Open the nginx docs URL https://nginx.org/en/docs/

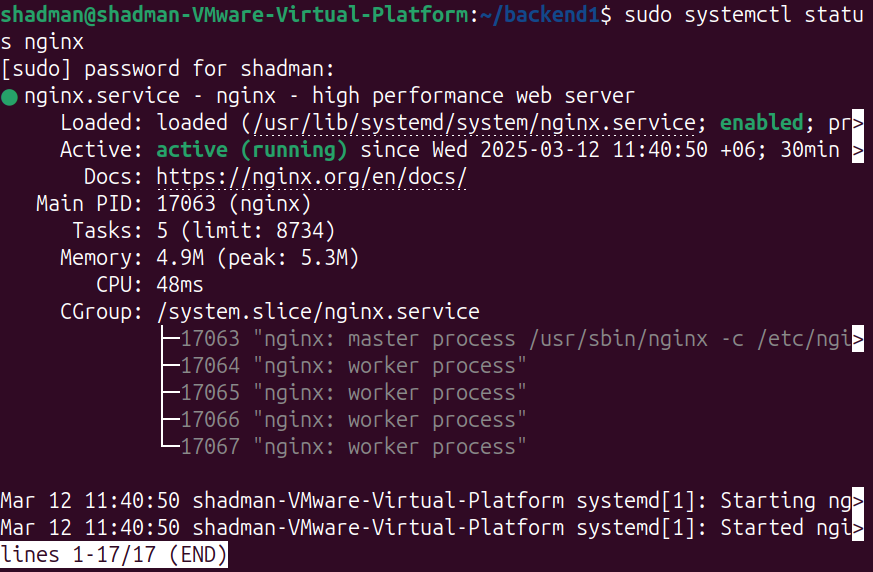(311, 177)
